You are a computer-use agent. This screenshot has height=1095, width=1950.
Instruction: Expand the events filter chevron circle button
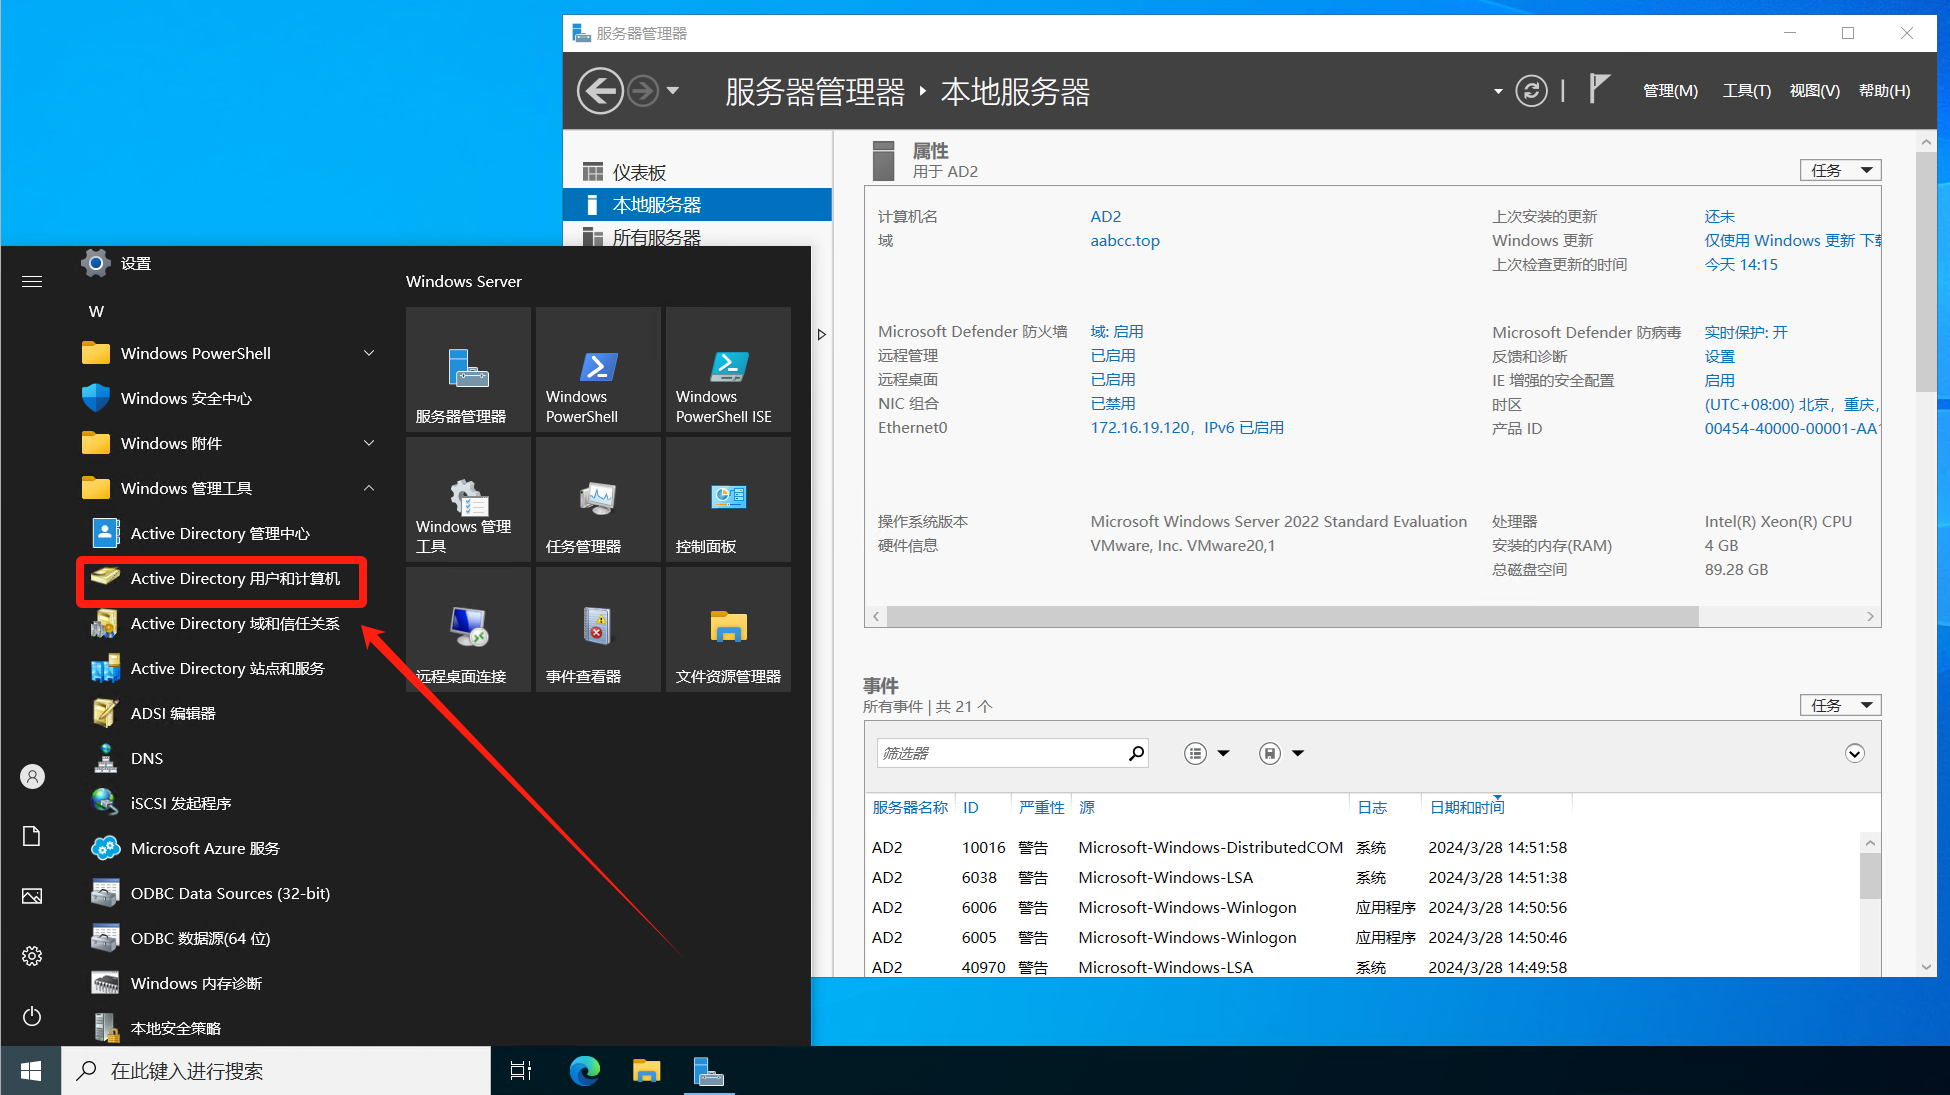click(x=1854, y=754)
